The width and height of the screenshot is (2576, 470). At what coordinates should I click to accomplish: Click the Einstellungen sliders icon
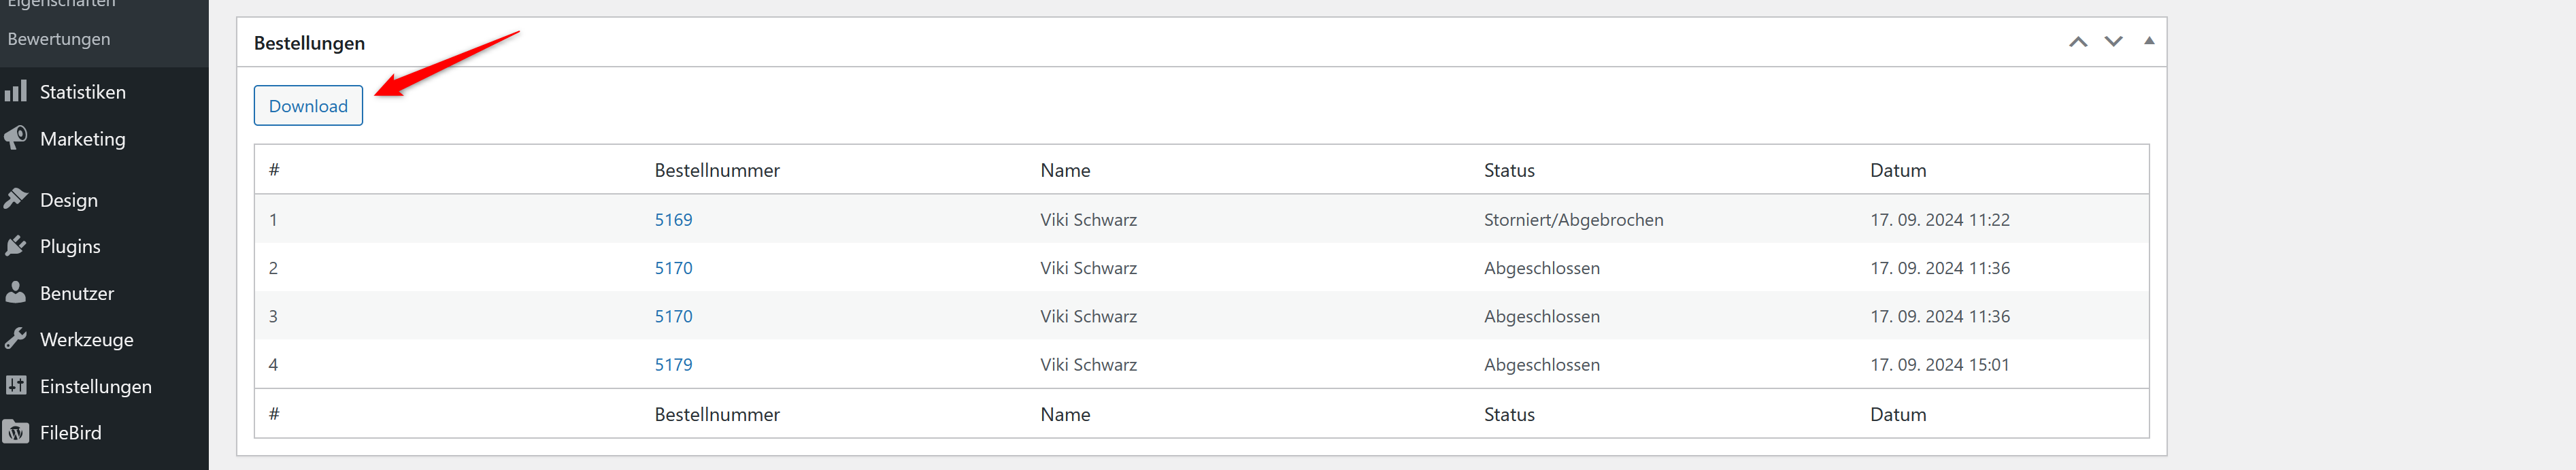click(16, 386)
